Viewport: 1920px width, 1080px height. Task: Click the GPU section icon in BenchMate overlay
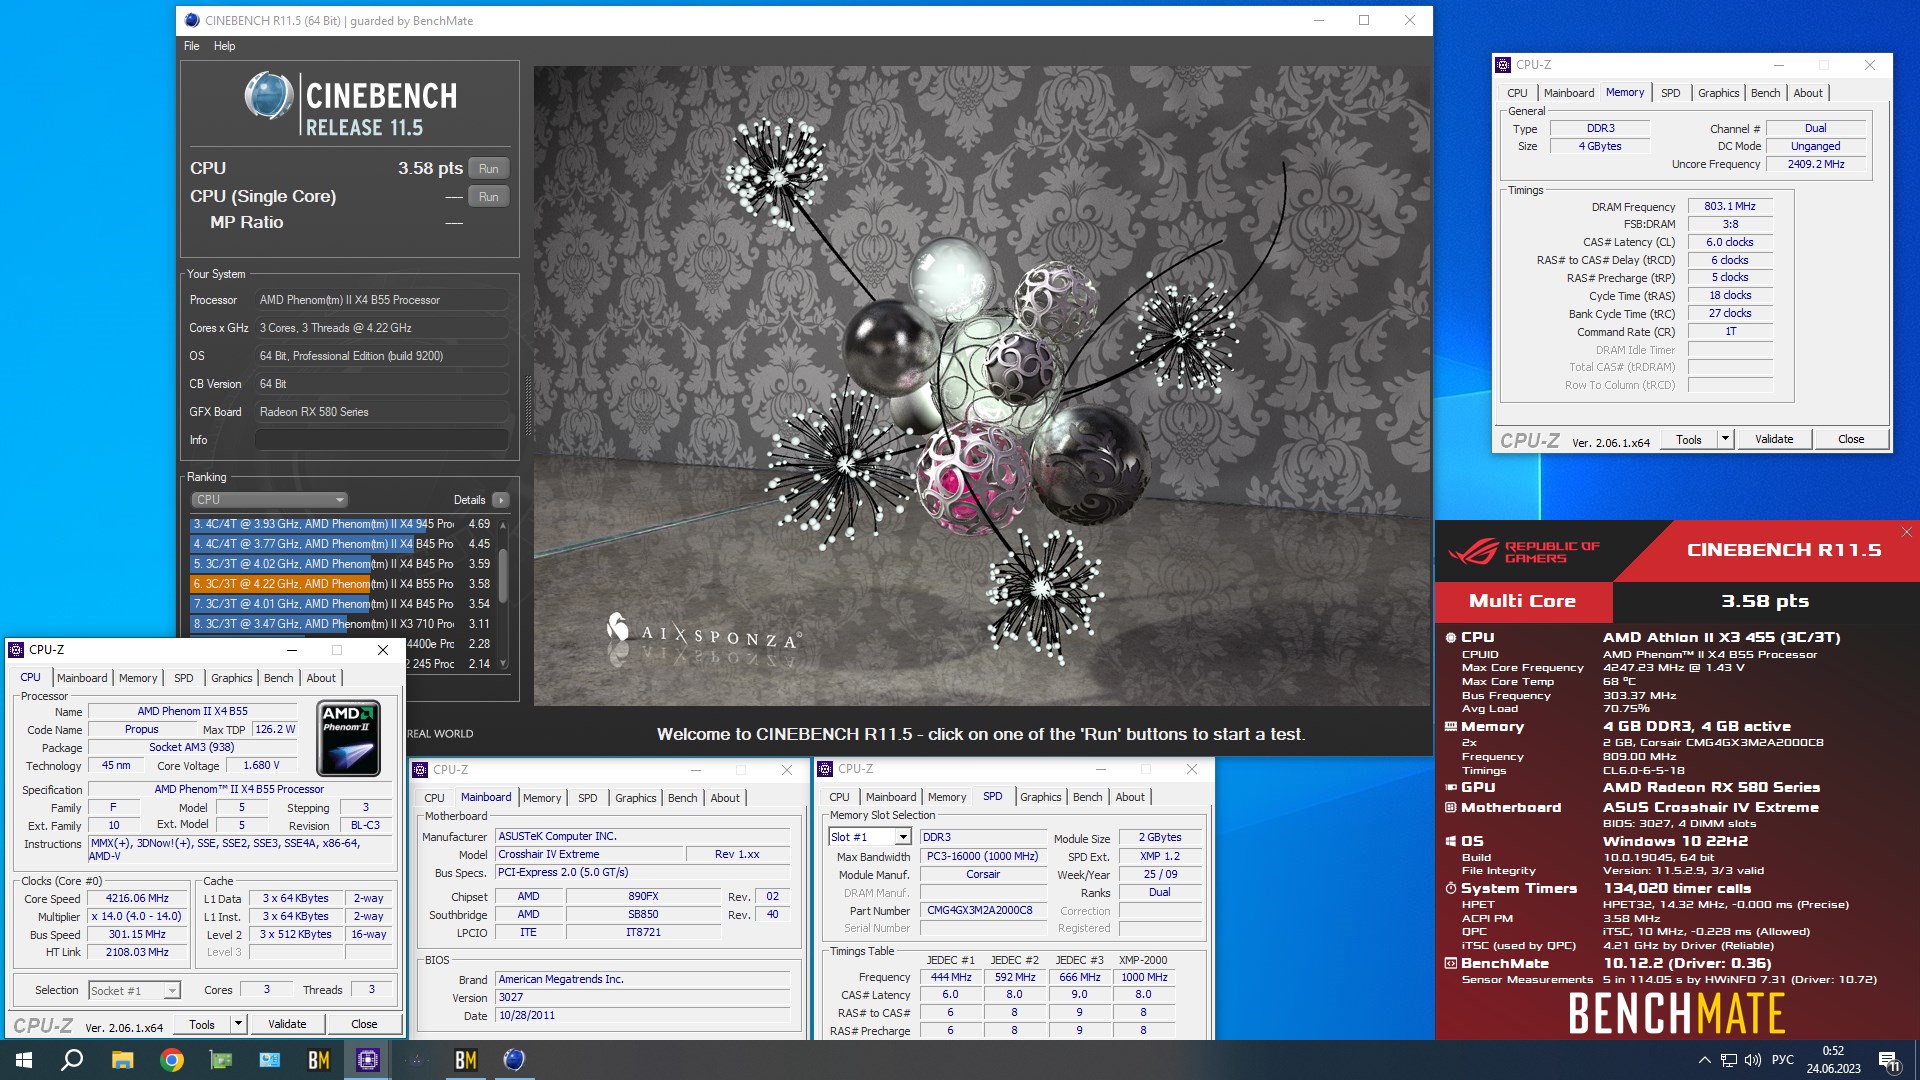click(1451, 787)
